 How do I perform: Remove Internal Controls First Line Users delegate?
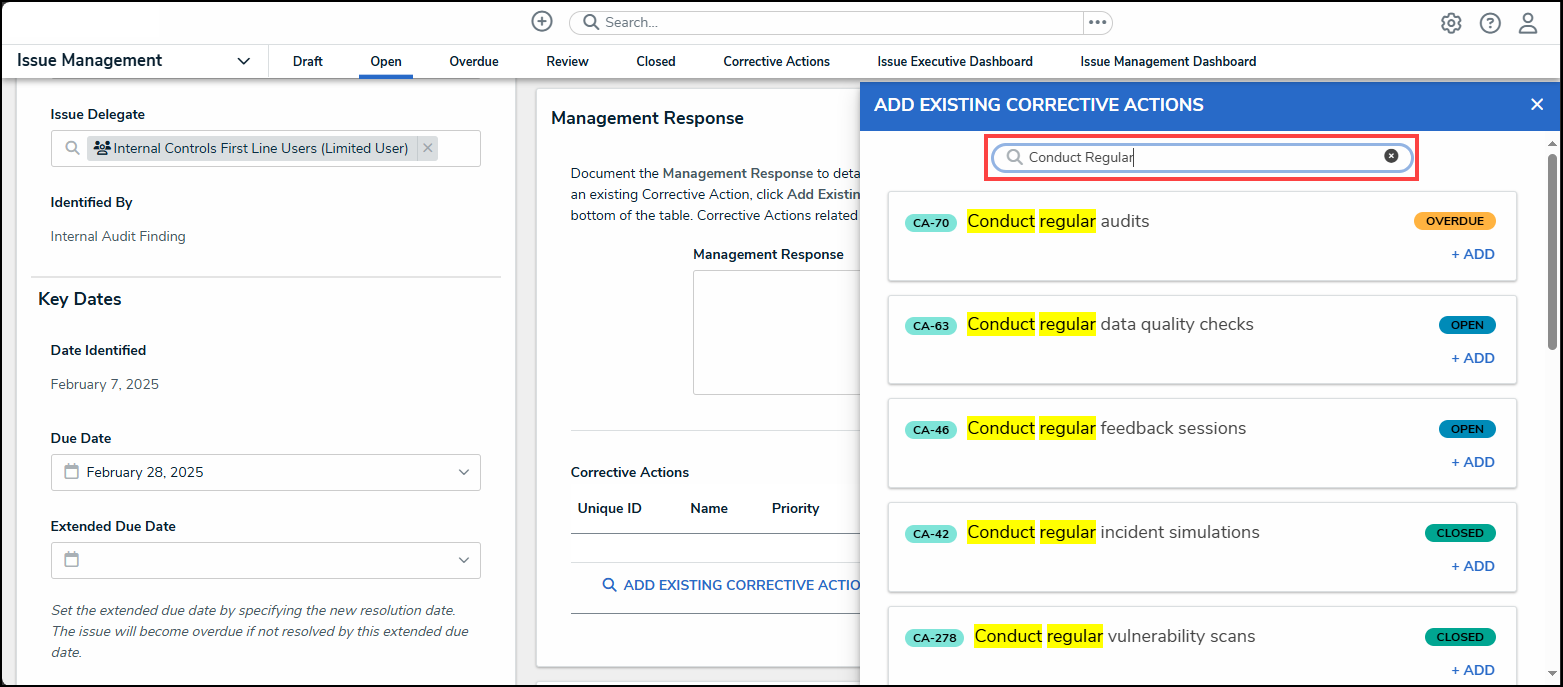(428, 148)
